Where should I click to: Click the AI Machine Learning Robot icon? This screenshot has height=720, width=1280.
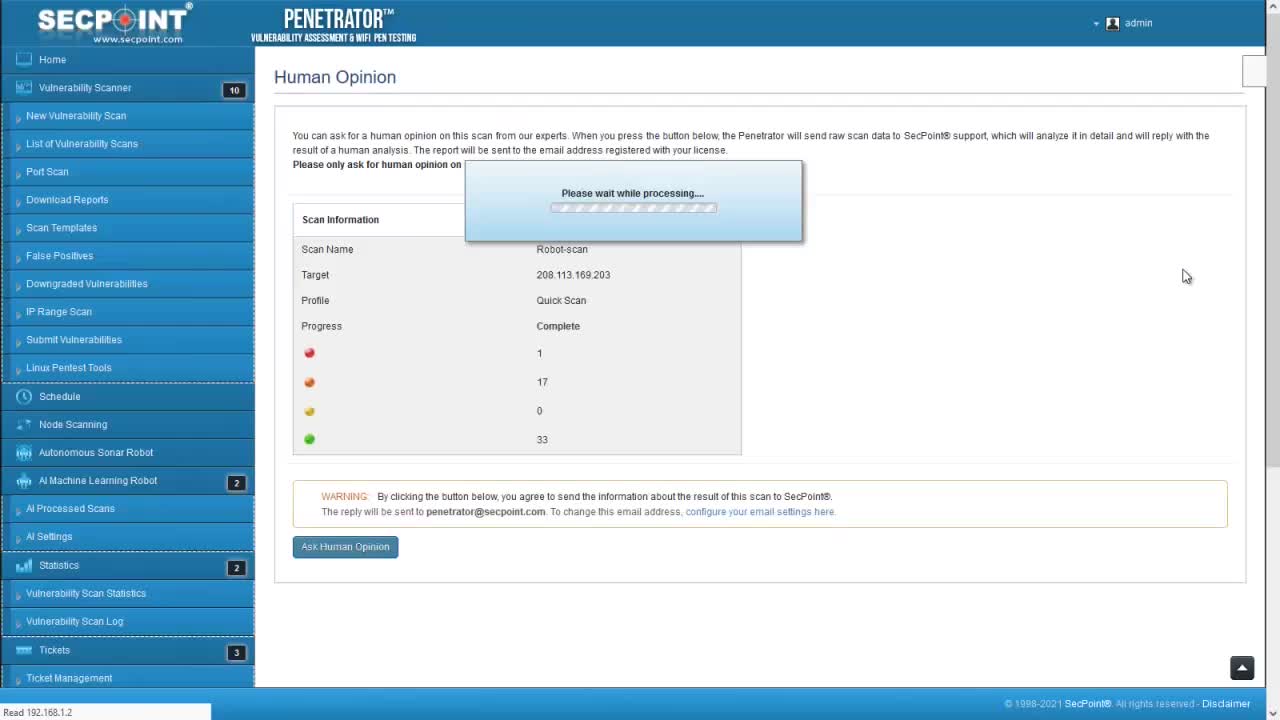24,481
